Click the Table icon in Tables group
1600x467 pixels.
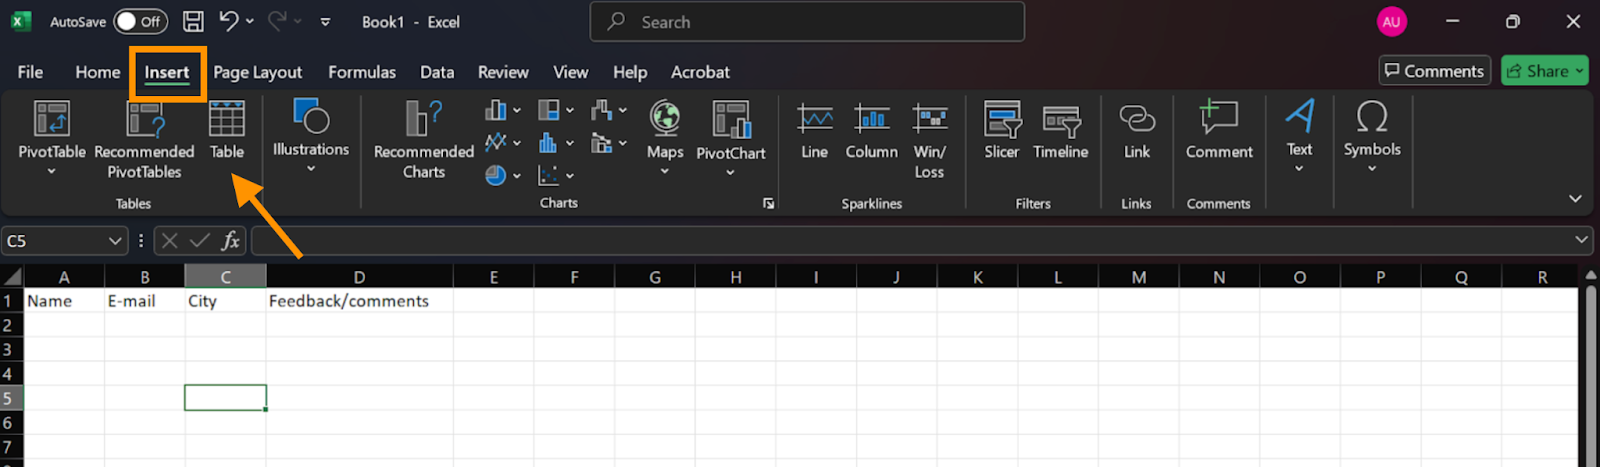[226, 130]
